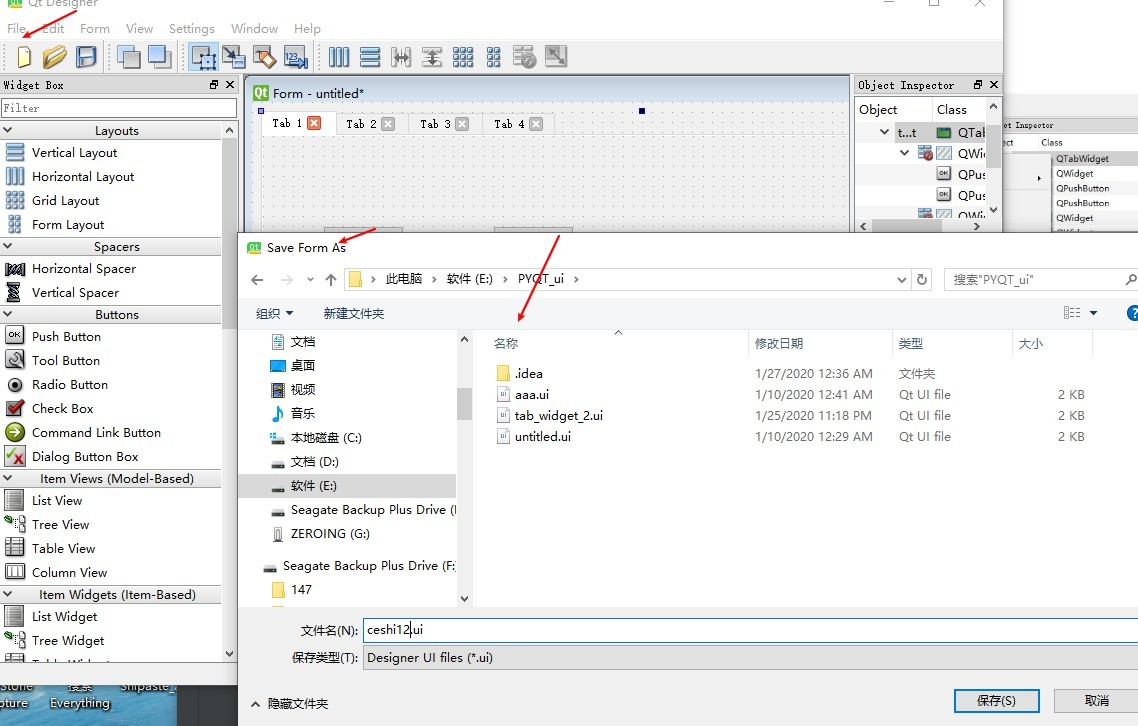Image resolution: width=1138 pixels, height=726 pixels.
Task: Adjust widget size using the toolbar icon
Action: (x=557, y=57)
